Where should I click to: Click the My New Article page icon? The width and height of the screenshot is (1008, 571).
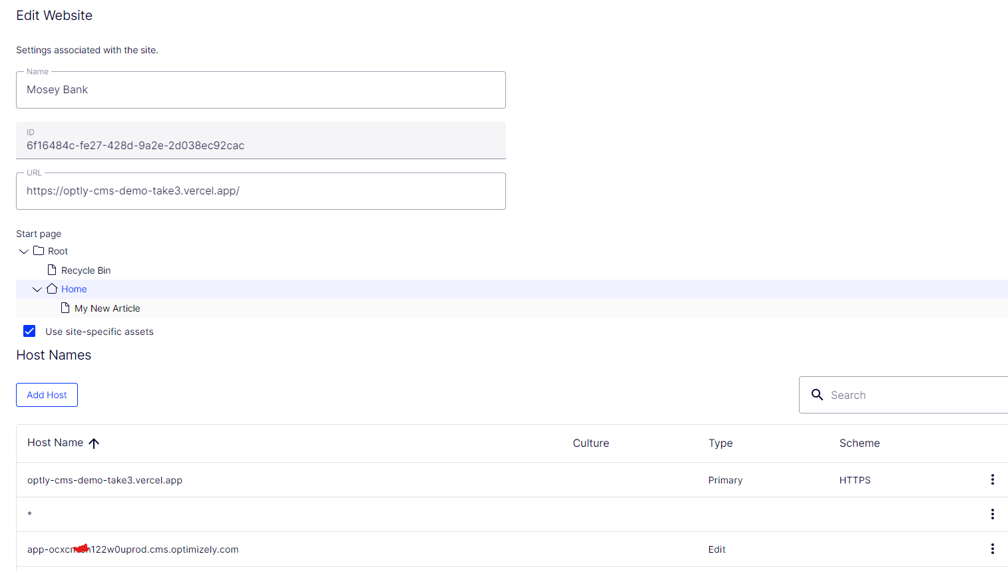pos(65,308)
